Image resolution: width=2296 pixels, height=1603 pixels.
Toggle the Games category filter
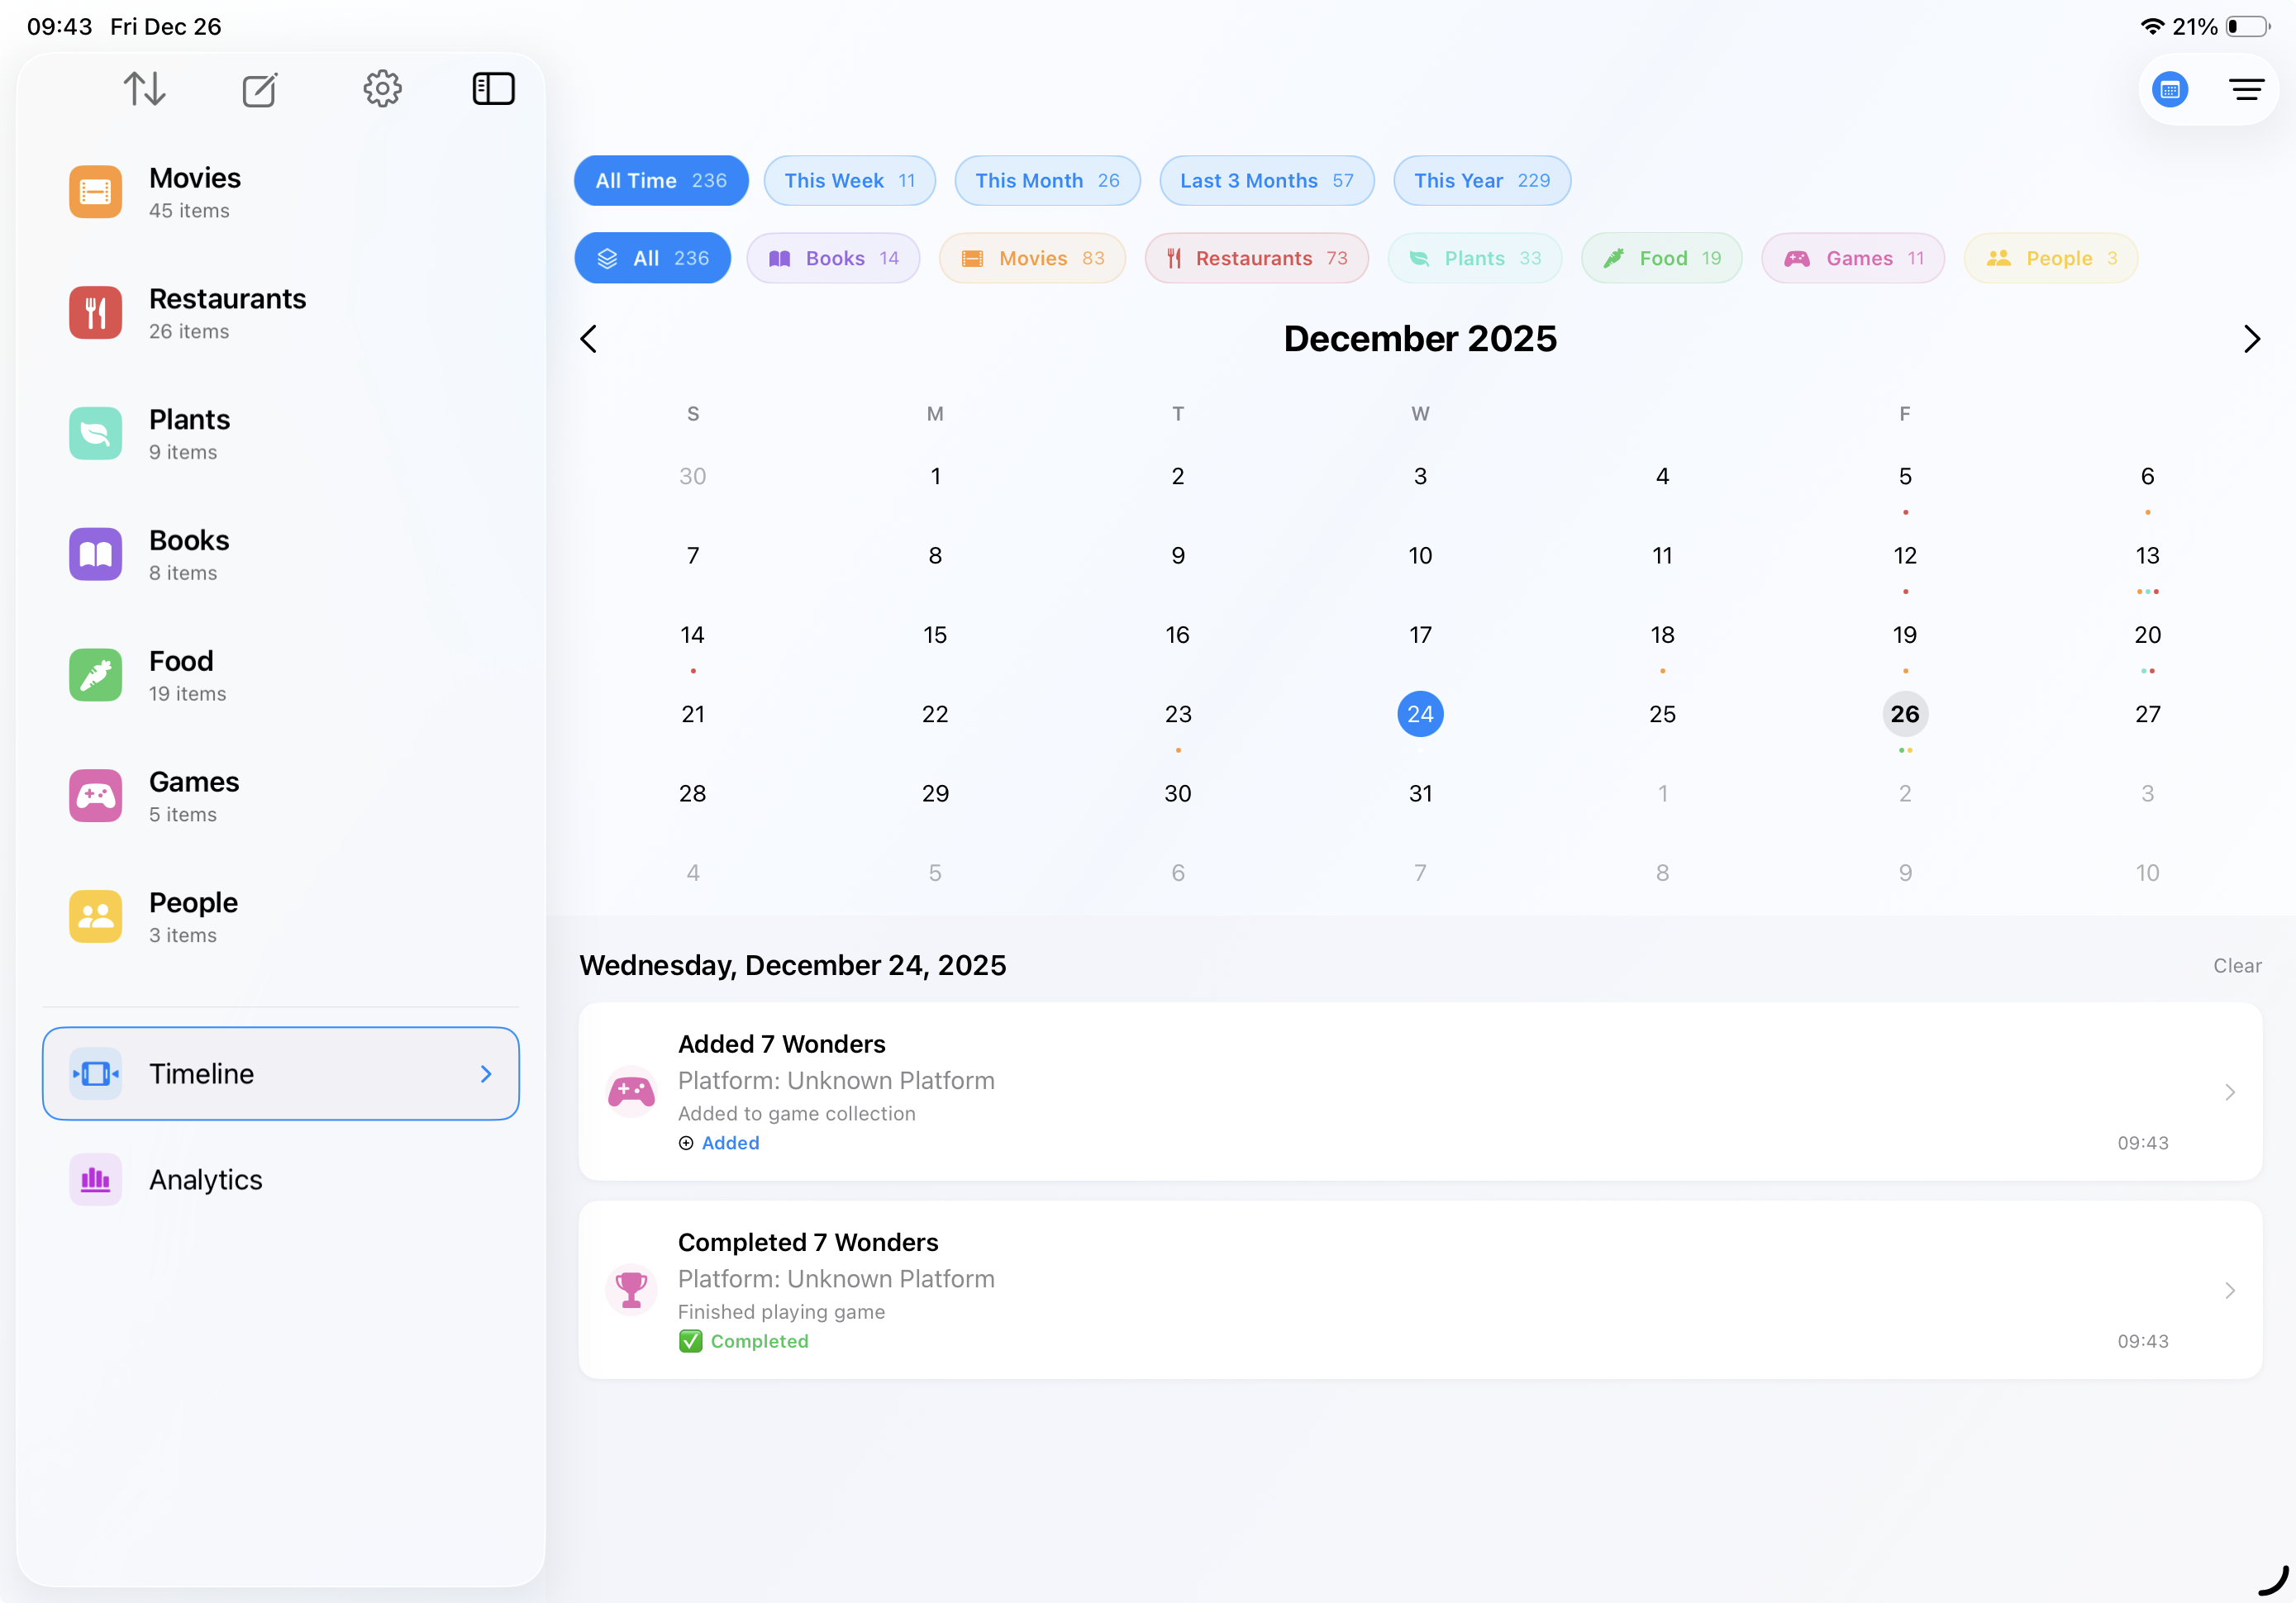point(1852,258)
